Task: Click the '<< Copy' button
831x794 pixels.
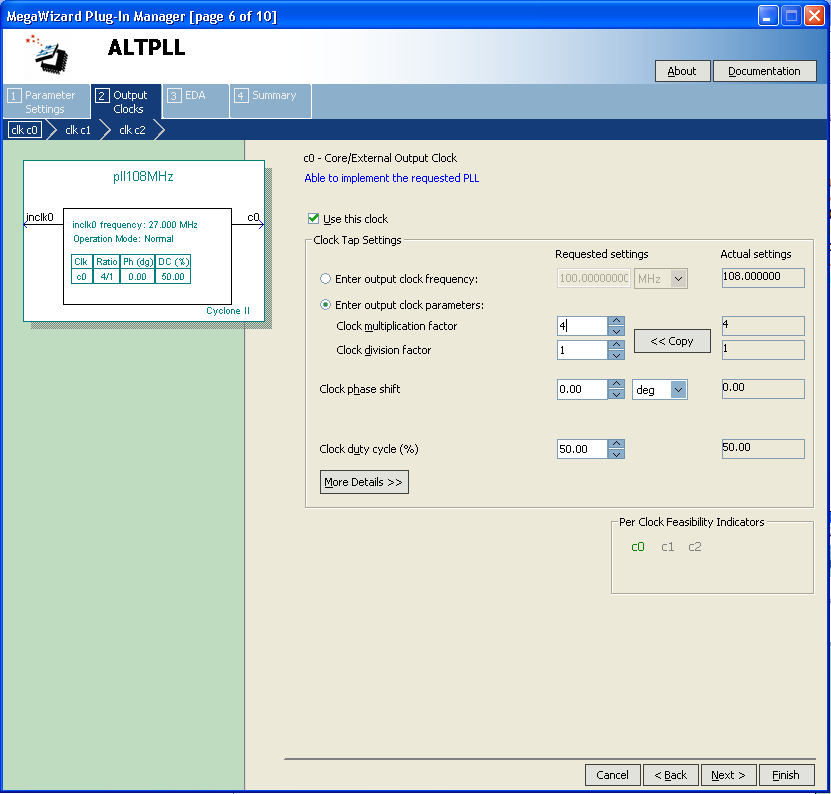Action: click(x=671, y=341)
